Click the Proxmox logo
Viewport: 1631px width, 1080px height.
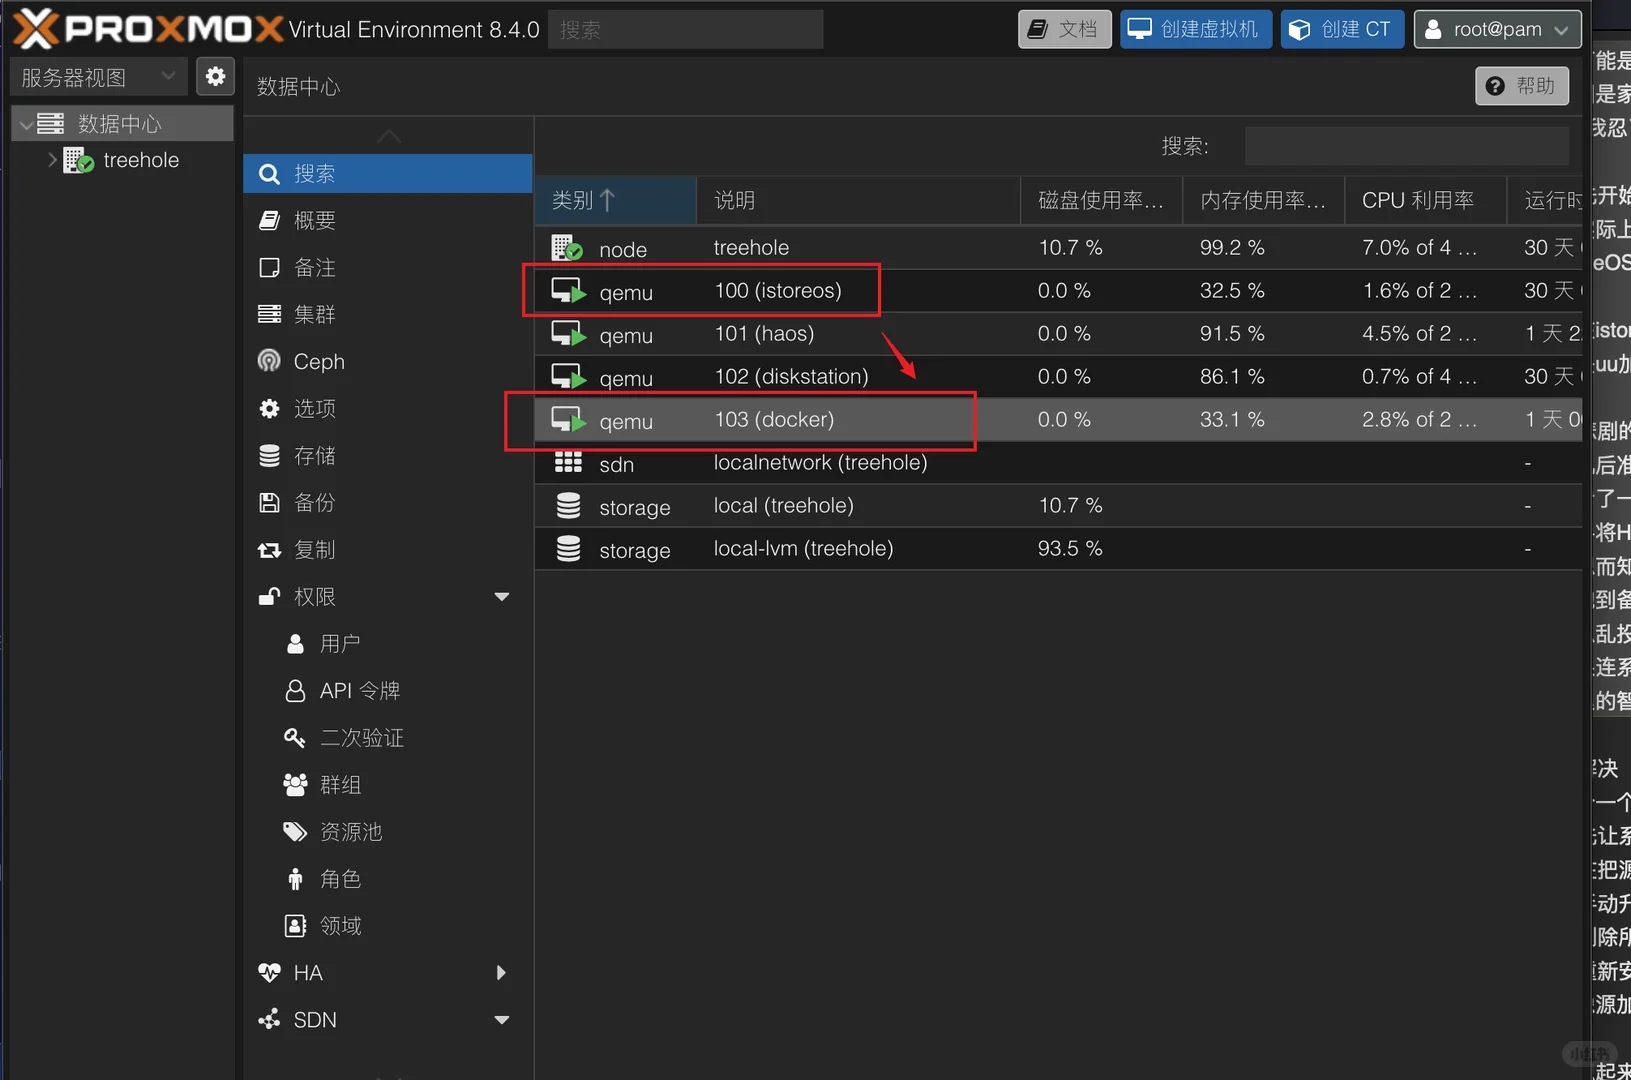pyautogui.click(x=148, y=28)
